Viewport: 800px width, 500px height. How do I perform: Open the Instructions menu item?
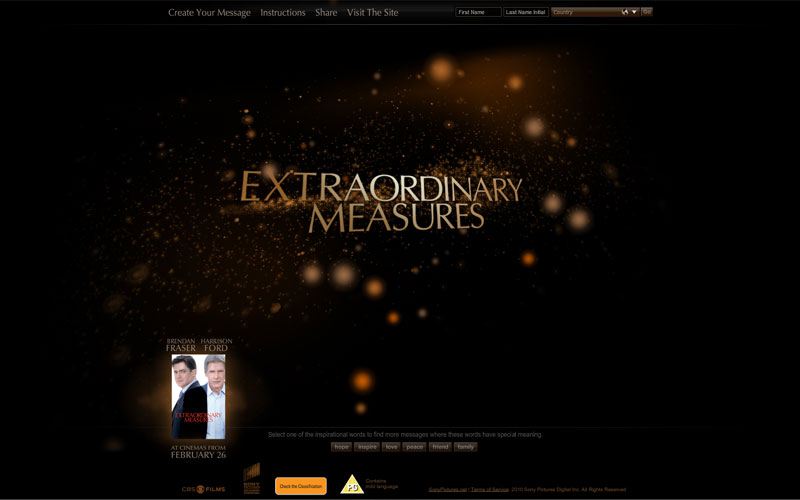click(283, 13)
